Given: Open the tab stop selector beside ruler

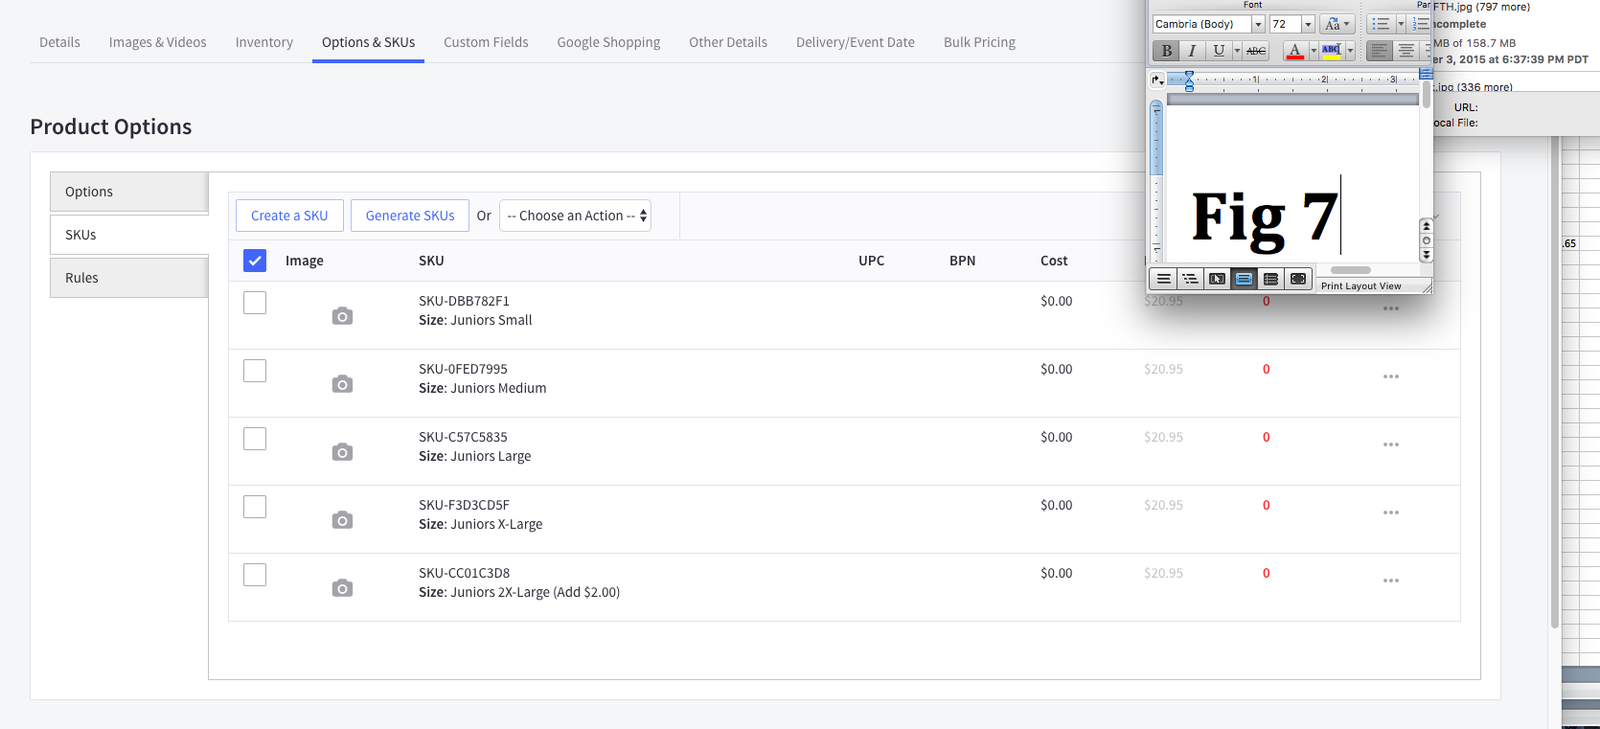Looking at the screenshot, I should [1157, 80].
